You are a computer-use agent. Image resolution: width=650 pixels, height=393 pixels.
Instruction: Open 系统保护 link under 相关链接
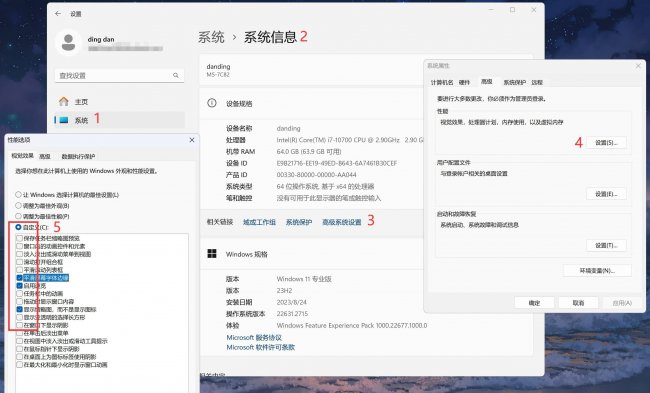[298, 222]
